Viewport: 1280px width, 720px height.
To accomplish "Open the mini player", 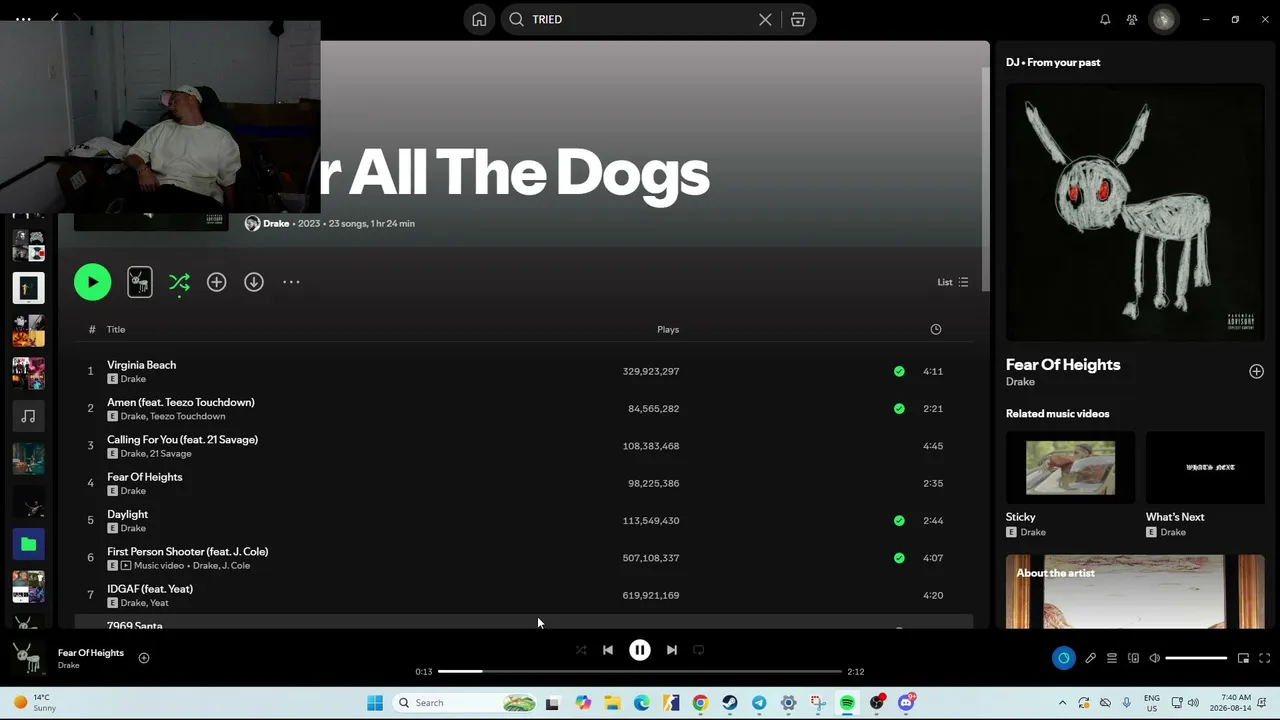I will 1243,658.
